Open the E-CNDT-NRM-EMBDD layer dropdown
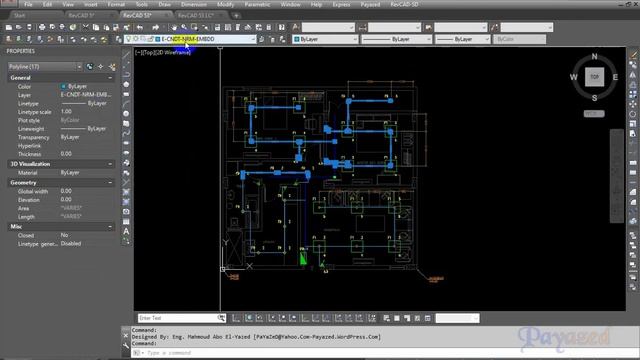 pos(191,39)
